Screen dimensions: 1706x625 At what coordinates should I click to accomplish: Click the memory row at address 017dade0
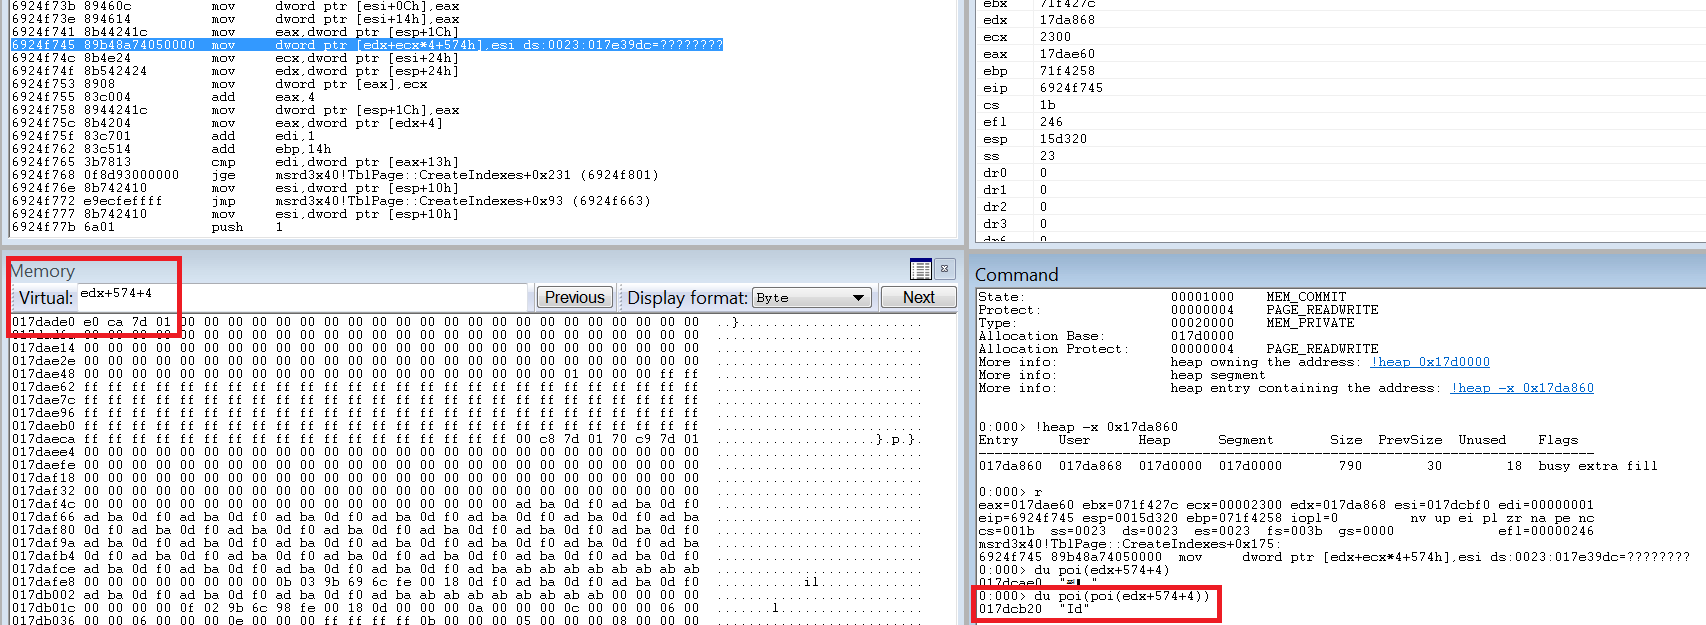[360, 322]
